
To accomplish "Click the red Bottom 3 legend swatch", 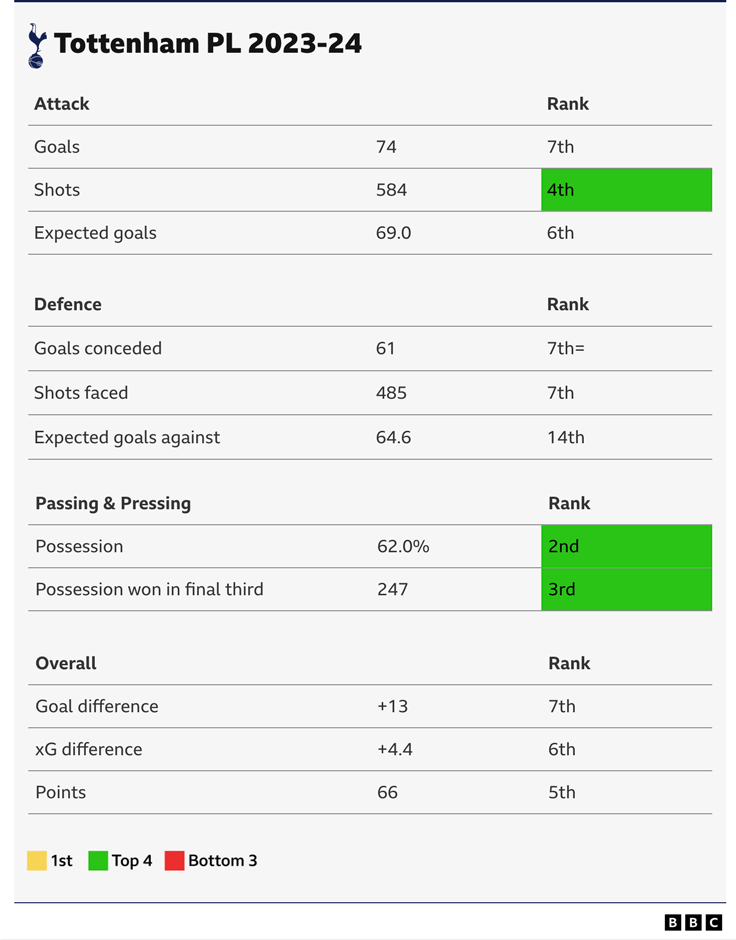I will pos(174,860).
